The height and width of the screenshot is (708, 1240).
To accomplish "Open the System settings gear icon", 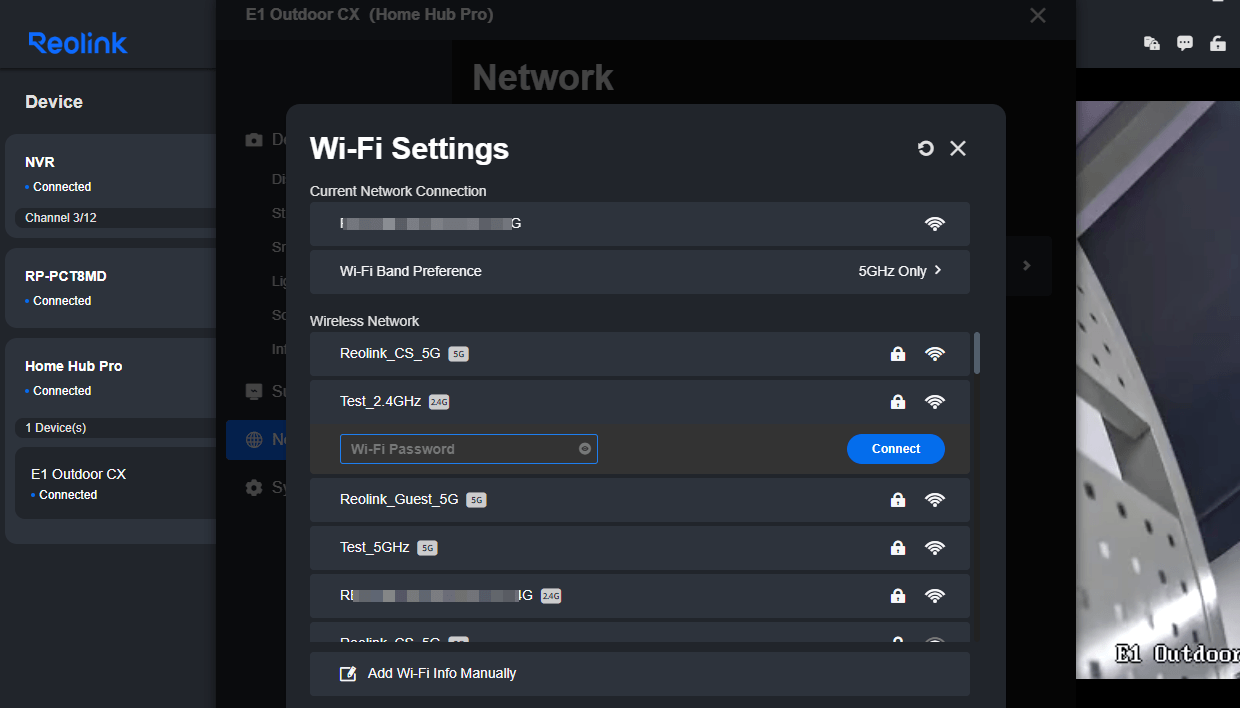I will (x=253, y=486).
